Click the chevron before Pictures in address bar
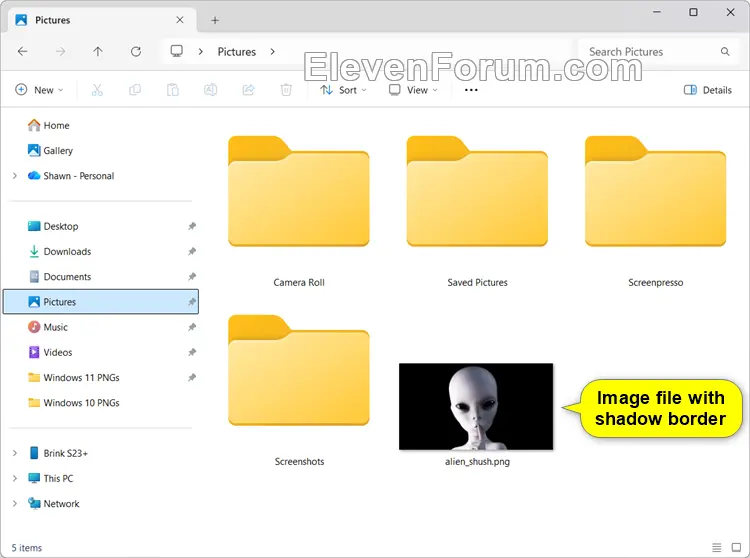 [x=201, y=52]
